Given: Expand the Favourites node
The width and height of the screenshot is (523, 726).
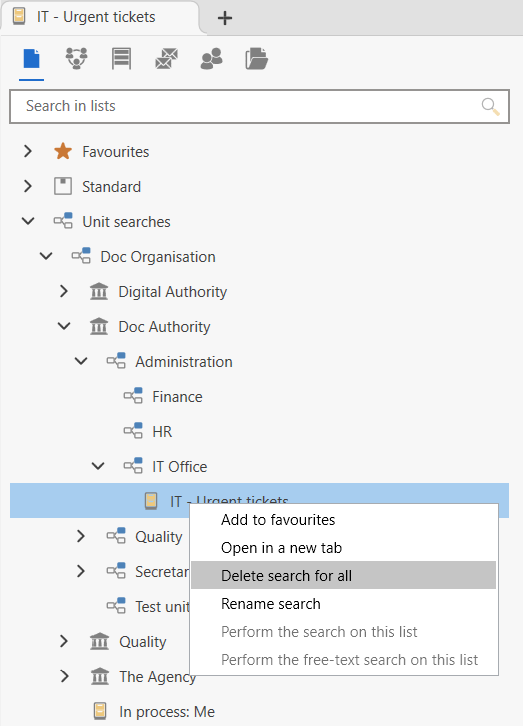Looking at the screenshot, I should [28, 151].
